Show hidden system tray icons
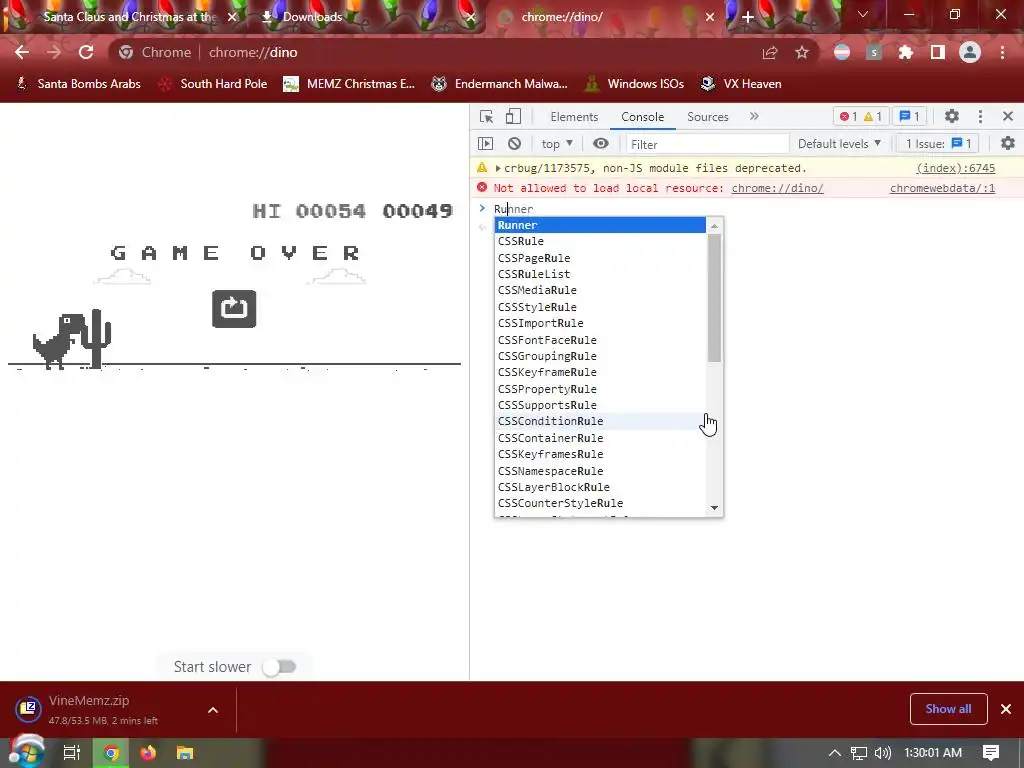The height and width of the screenshot is (768, 1024). [x=835, y=753]
